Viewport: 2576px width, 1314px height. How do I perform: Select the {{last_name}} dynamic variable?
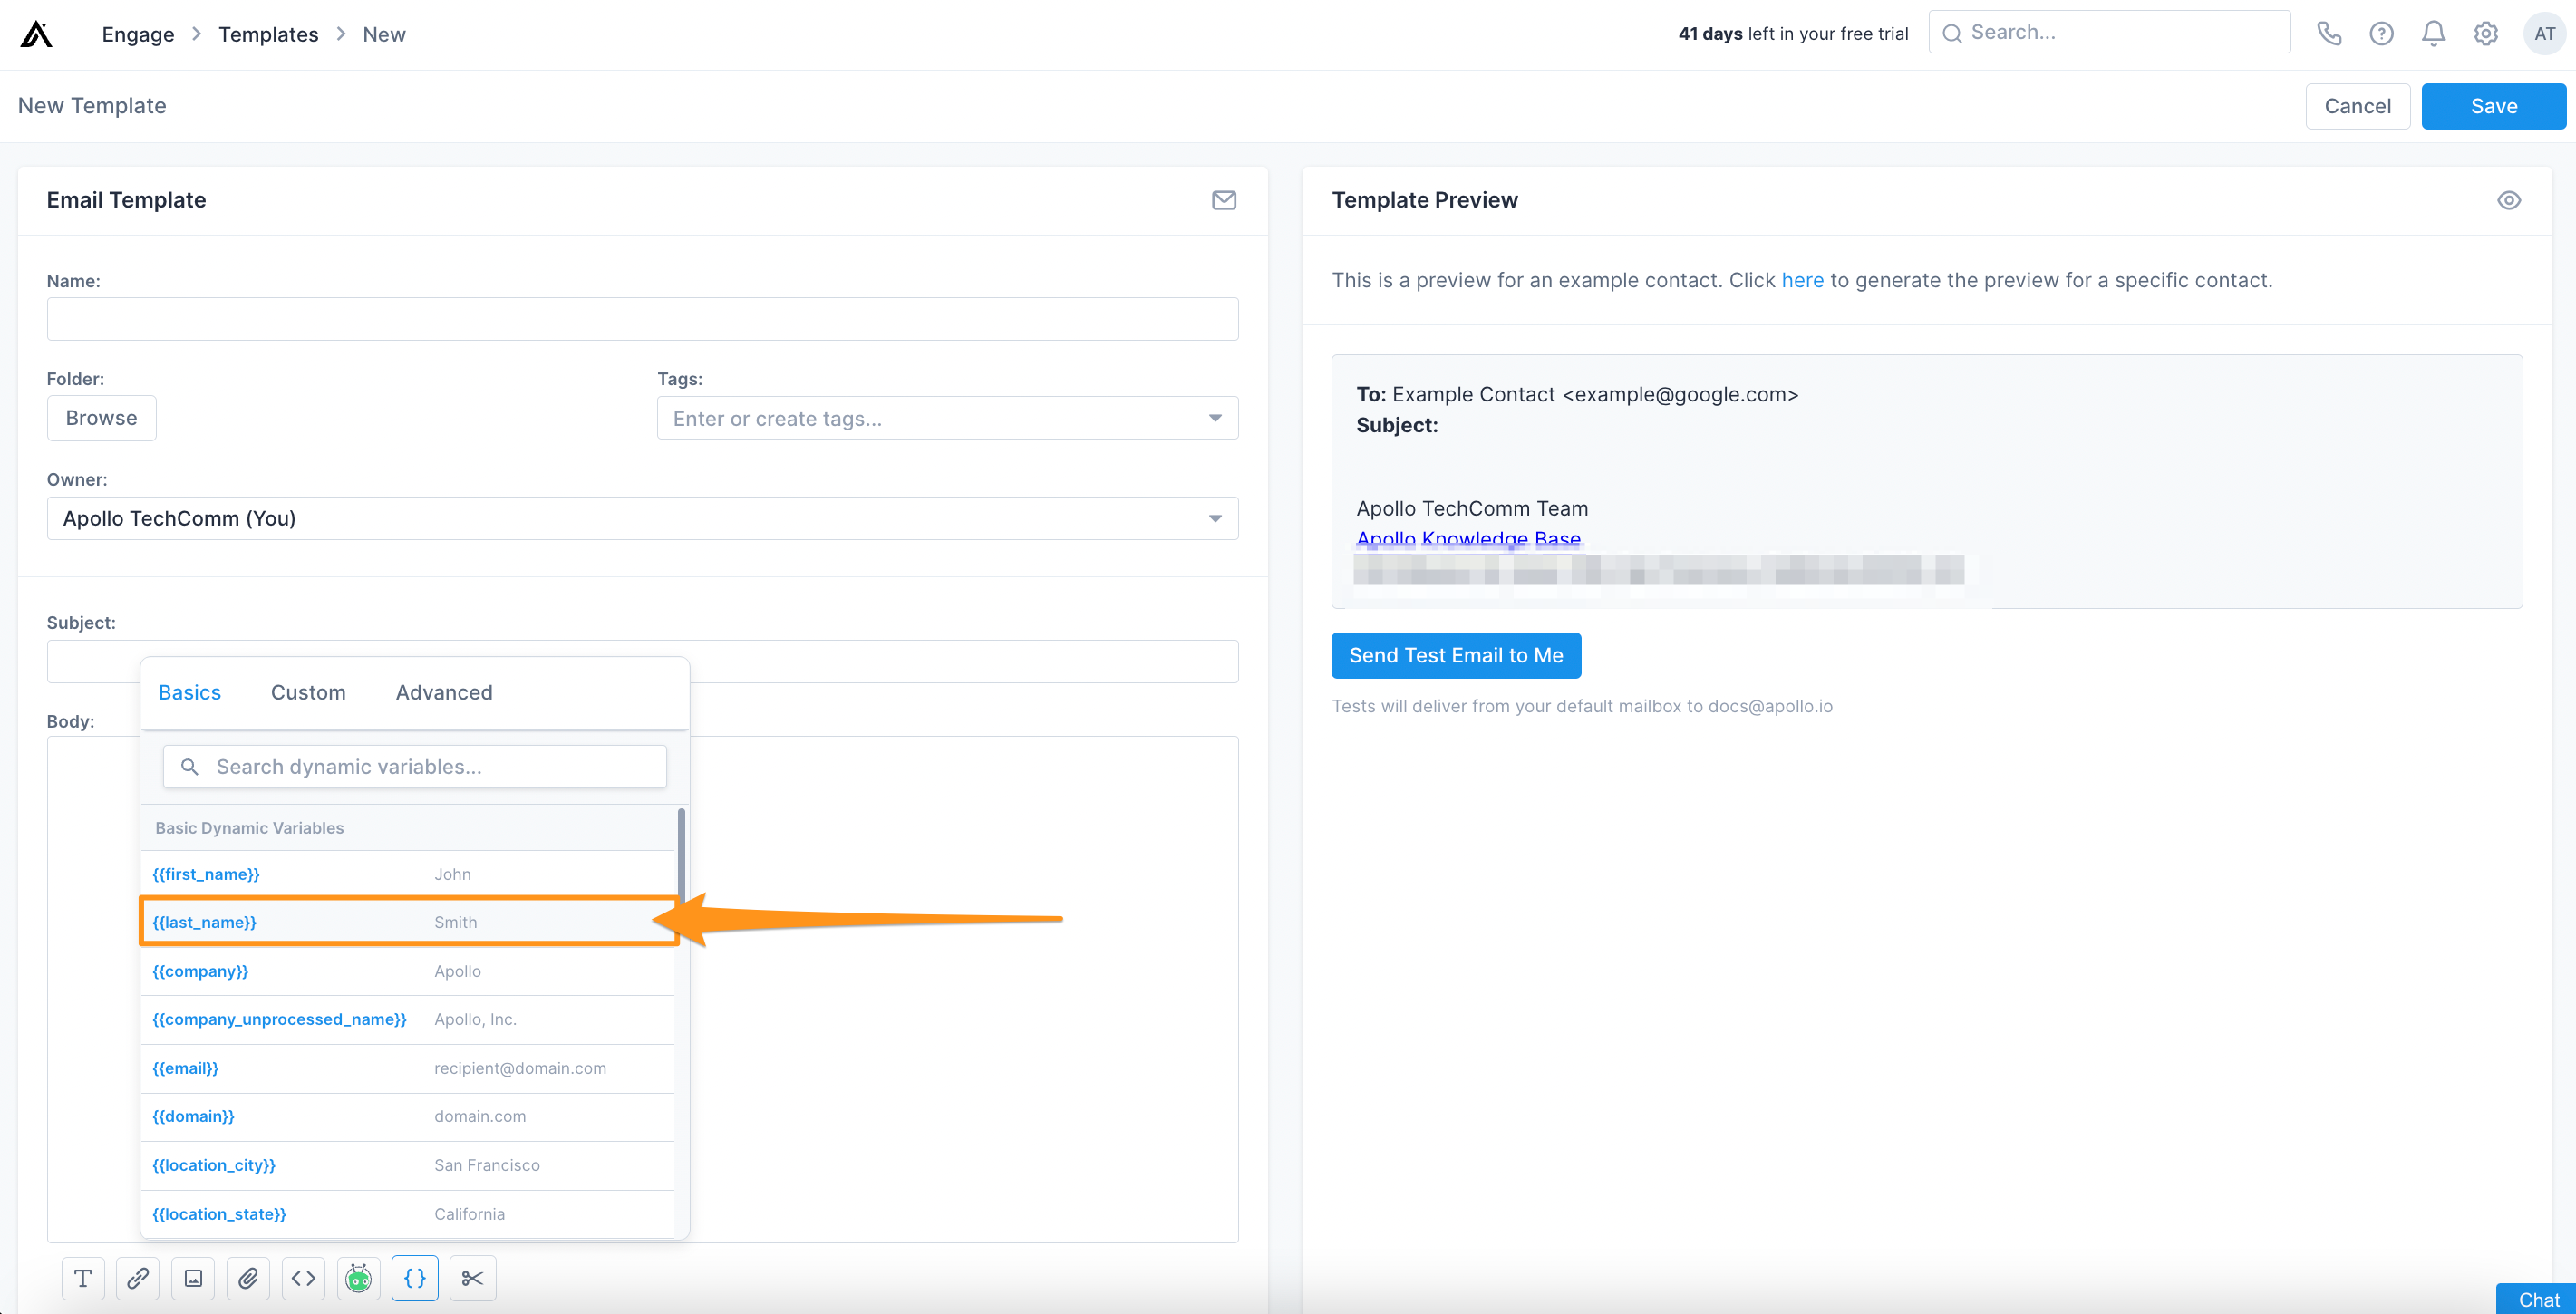click(205, 921)
